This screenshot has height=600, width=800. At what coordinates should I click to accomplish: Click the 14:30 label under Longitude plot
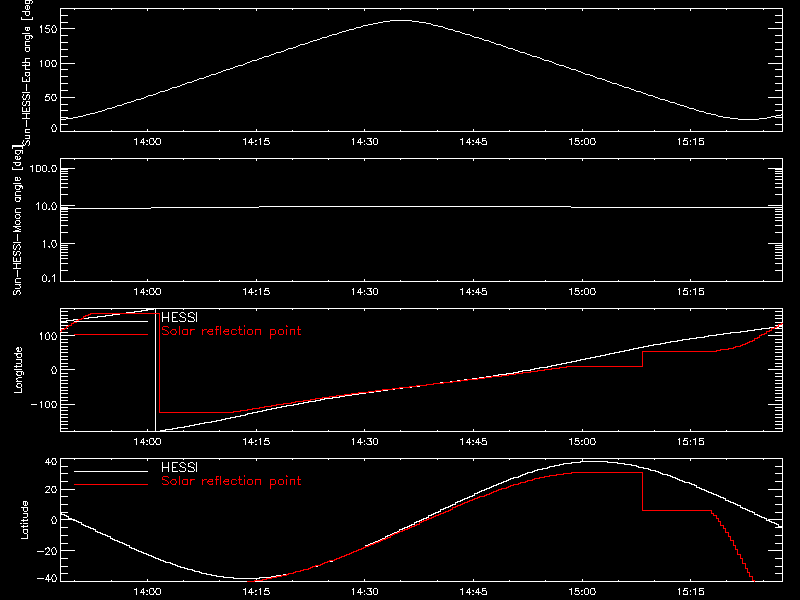[x=365, y=442]
